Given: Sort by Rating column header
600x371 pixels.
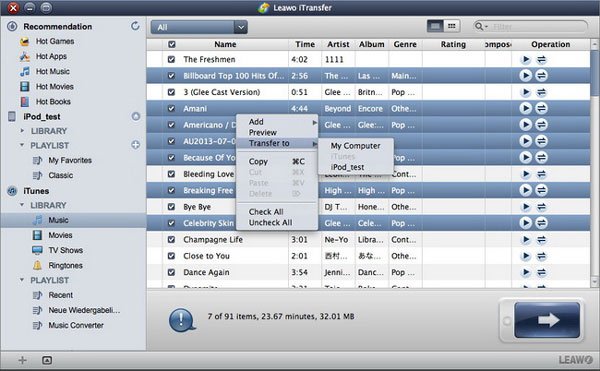Looking at the screenshot, I should click(453, 44).
